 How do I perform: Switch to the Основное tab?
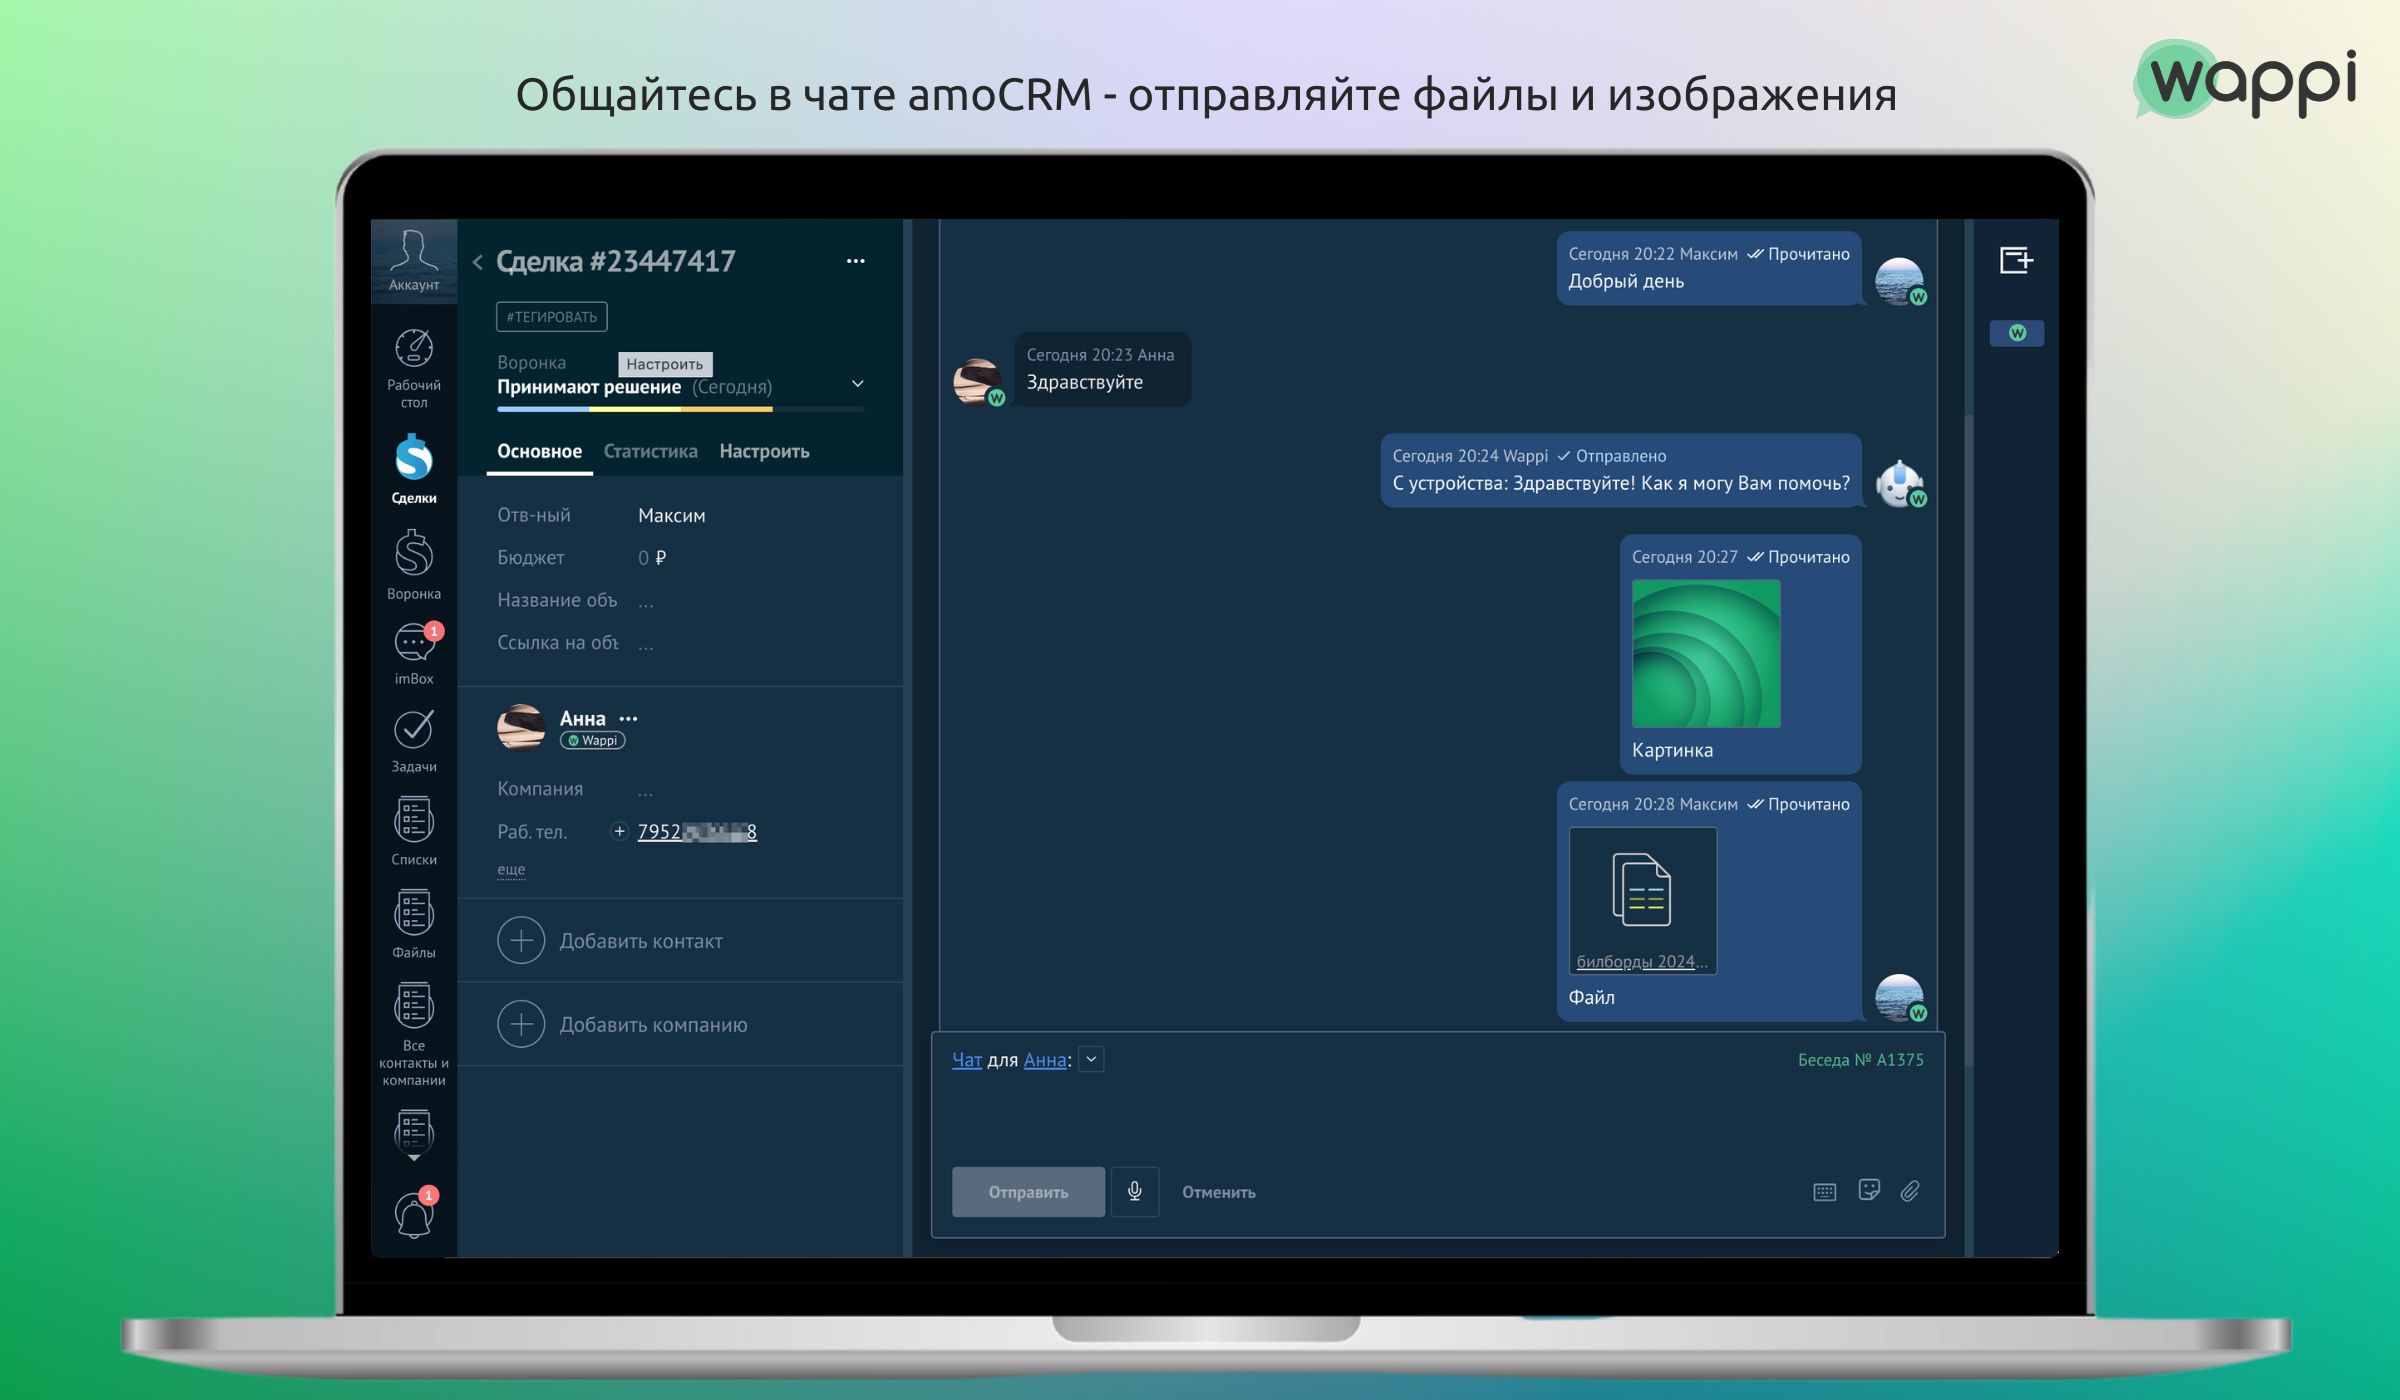pyautogui.click(x=540, y=452)
